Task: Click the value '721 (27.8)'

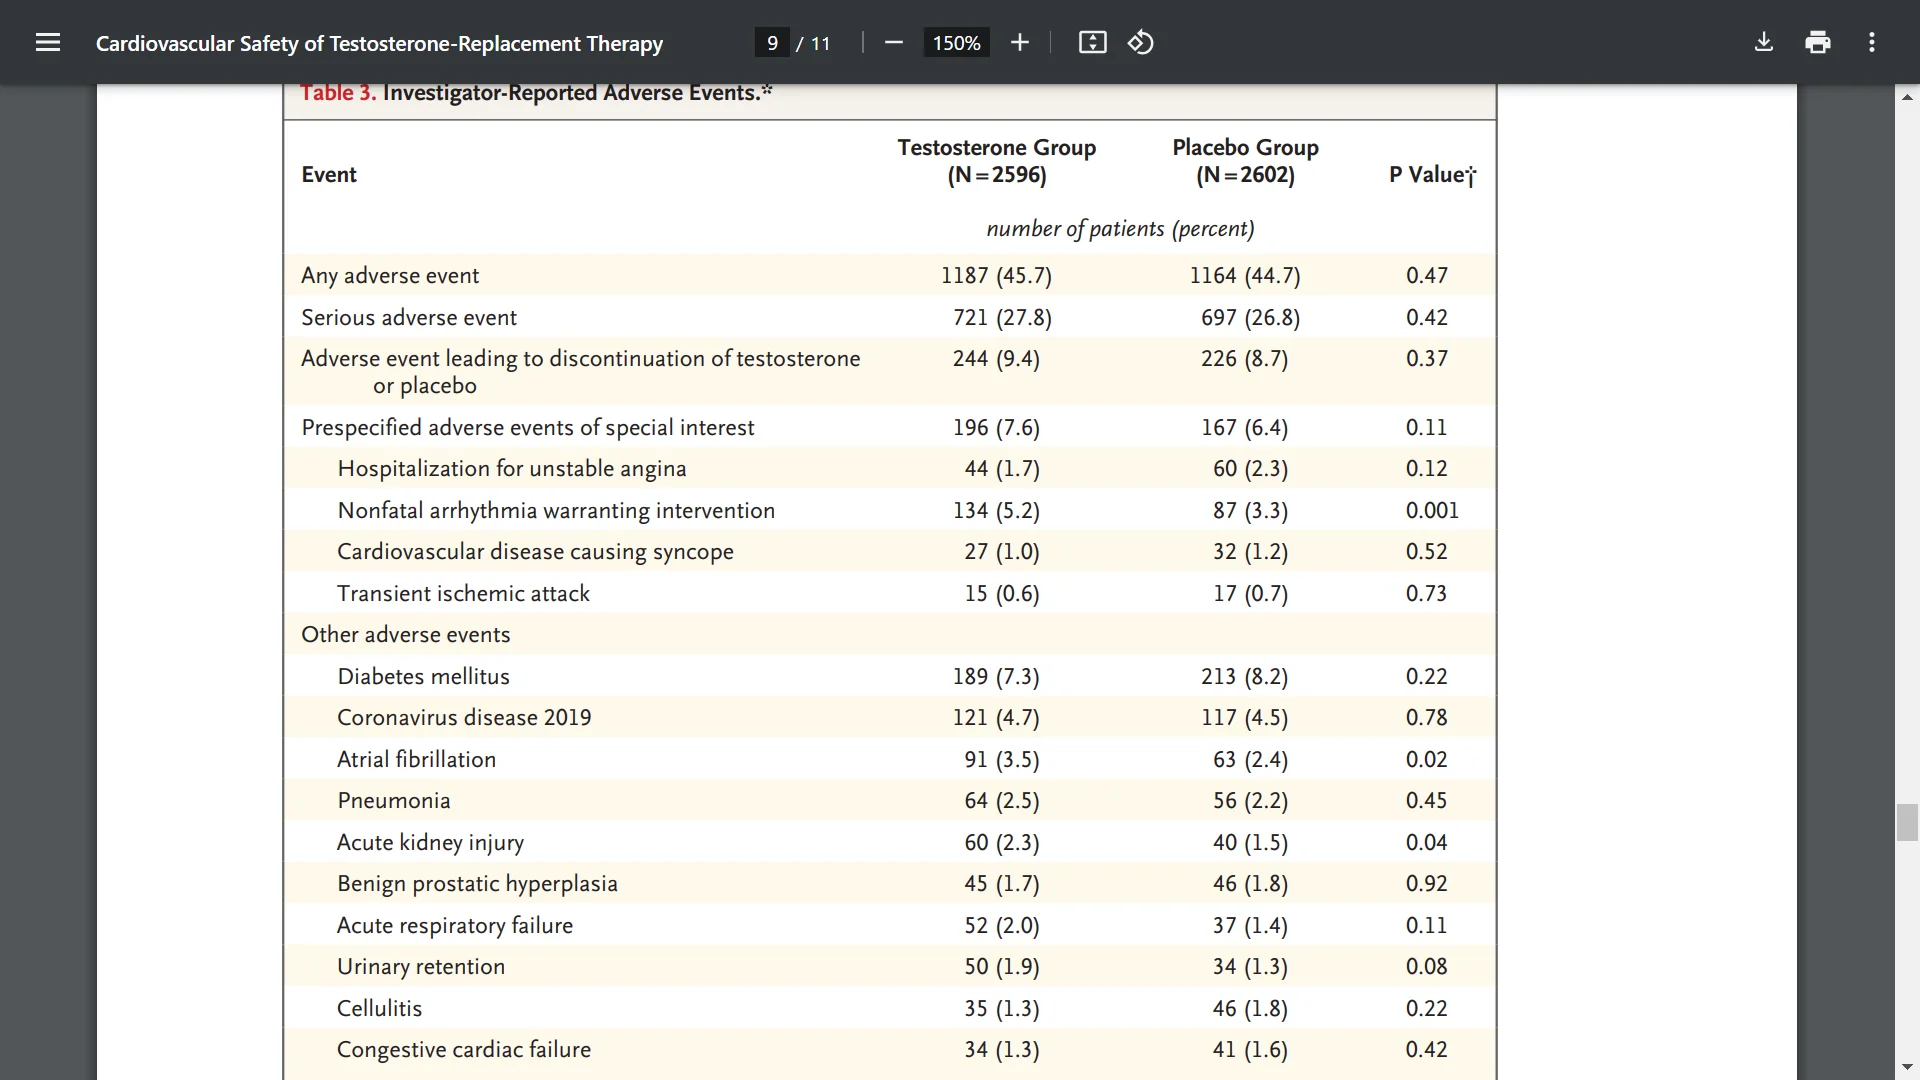Action: tap(1002, 318)
